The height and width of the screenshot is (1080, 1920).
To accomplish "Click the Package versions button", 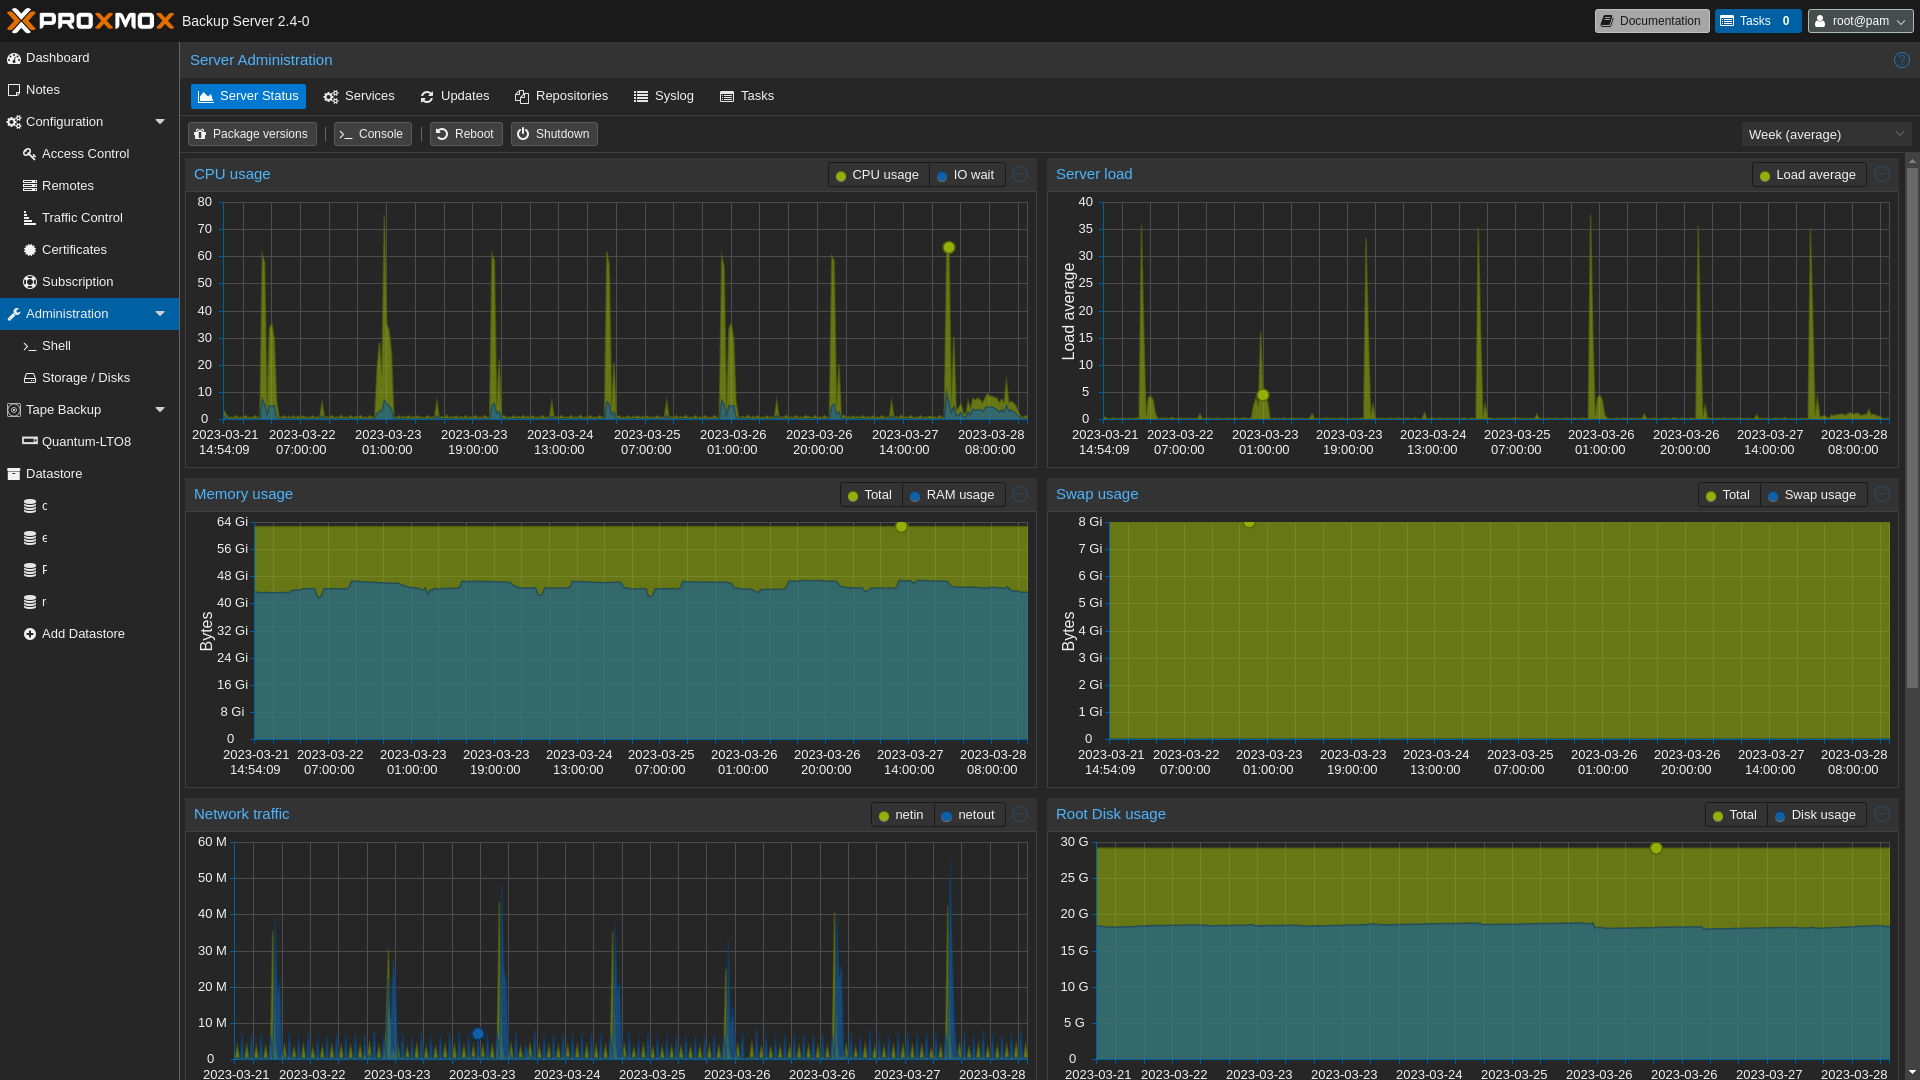I will [252, 134].
